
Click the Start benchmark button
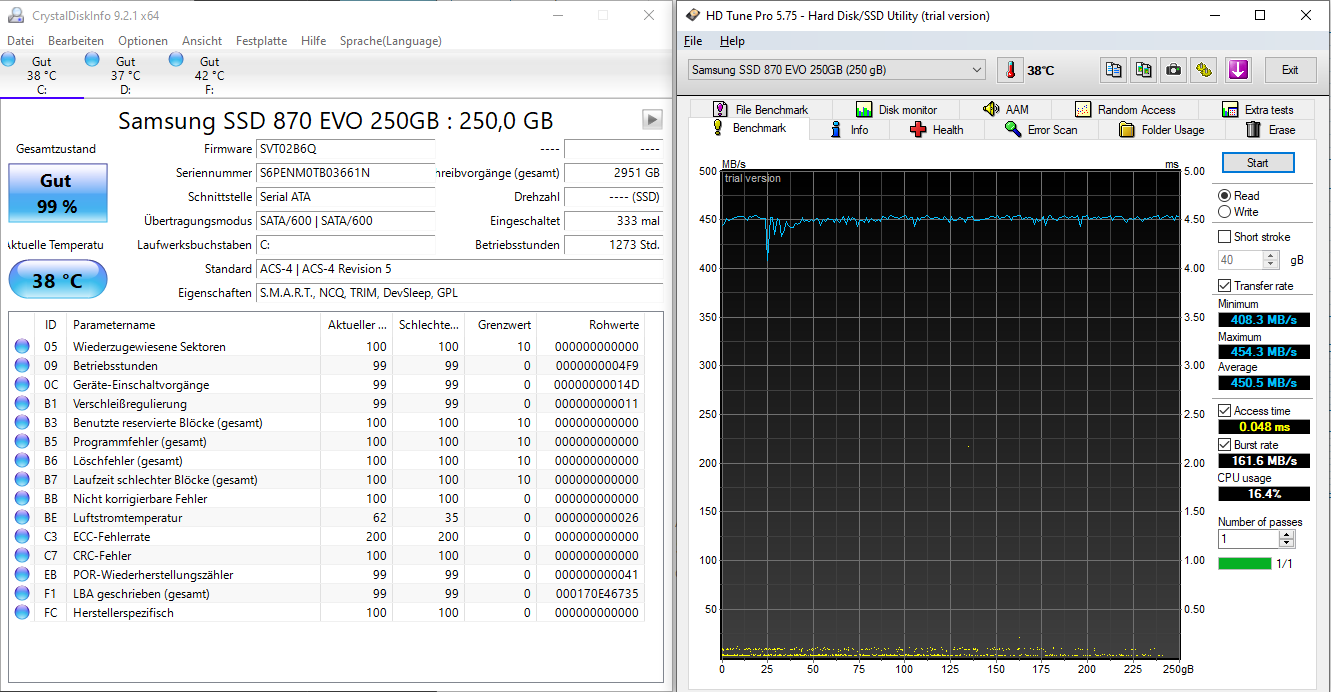point(1257,163)
